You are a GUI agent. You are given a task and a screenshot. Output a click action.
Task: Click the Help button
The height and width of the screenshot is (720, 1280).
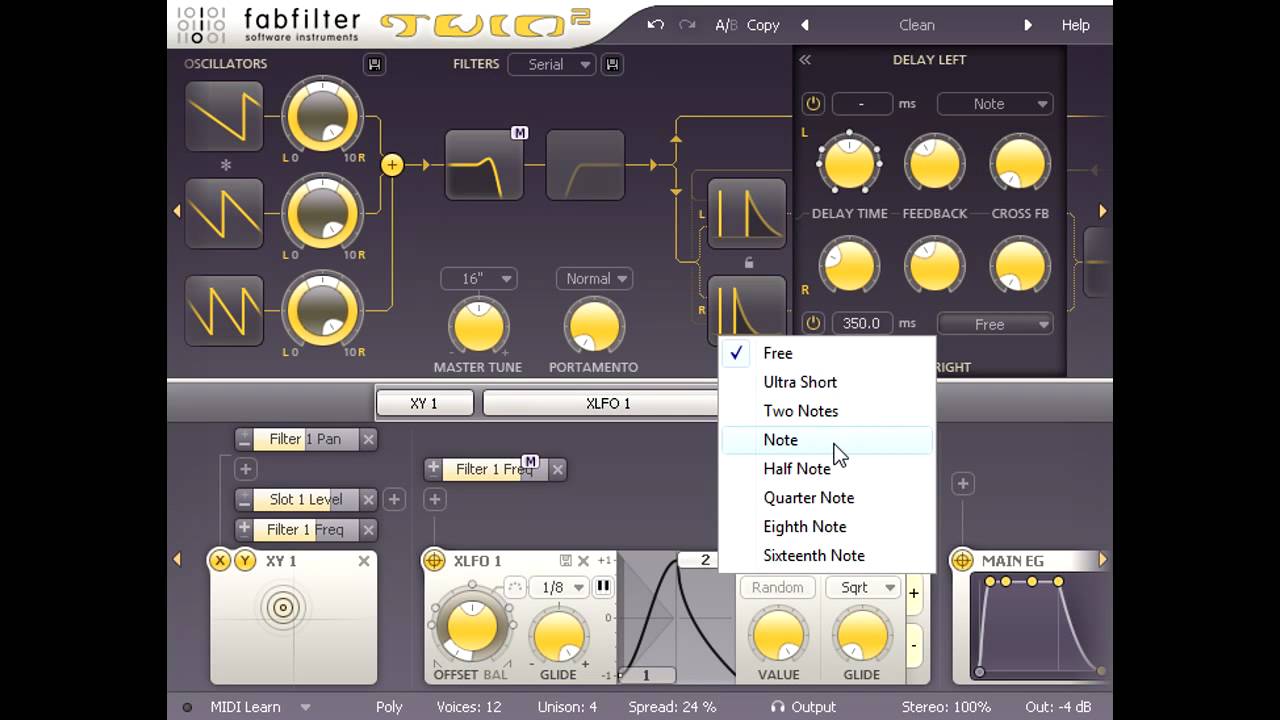pyautogui.click(x=1076, y=25)
